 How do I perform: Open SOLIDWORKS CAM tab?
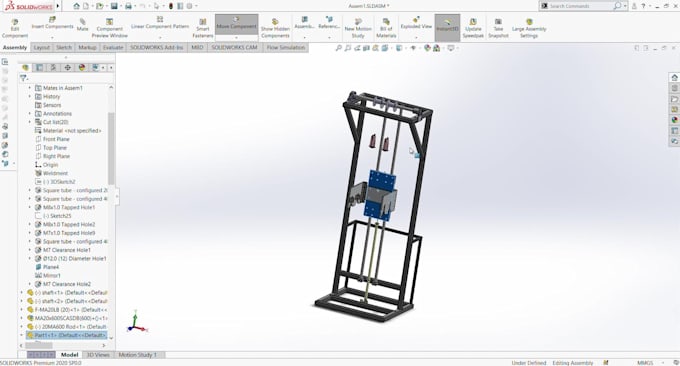coord(234,48)
